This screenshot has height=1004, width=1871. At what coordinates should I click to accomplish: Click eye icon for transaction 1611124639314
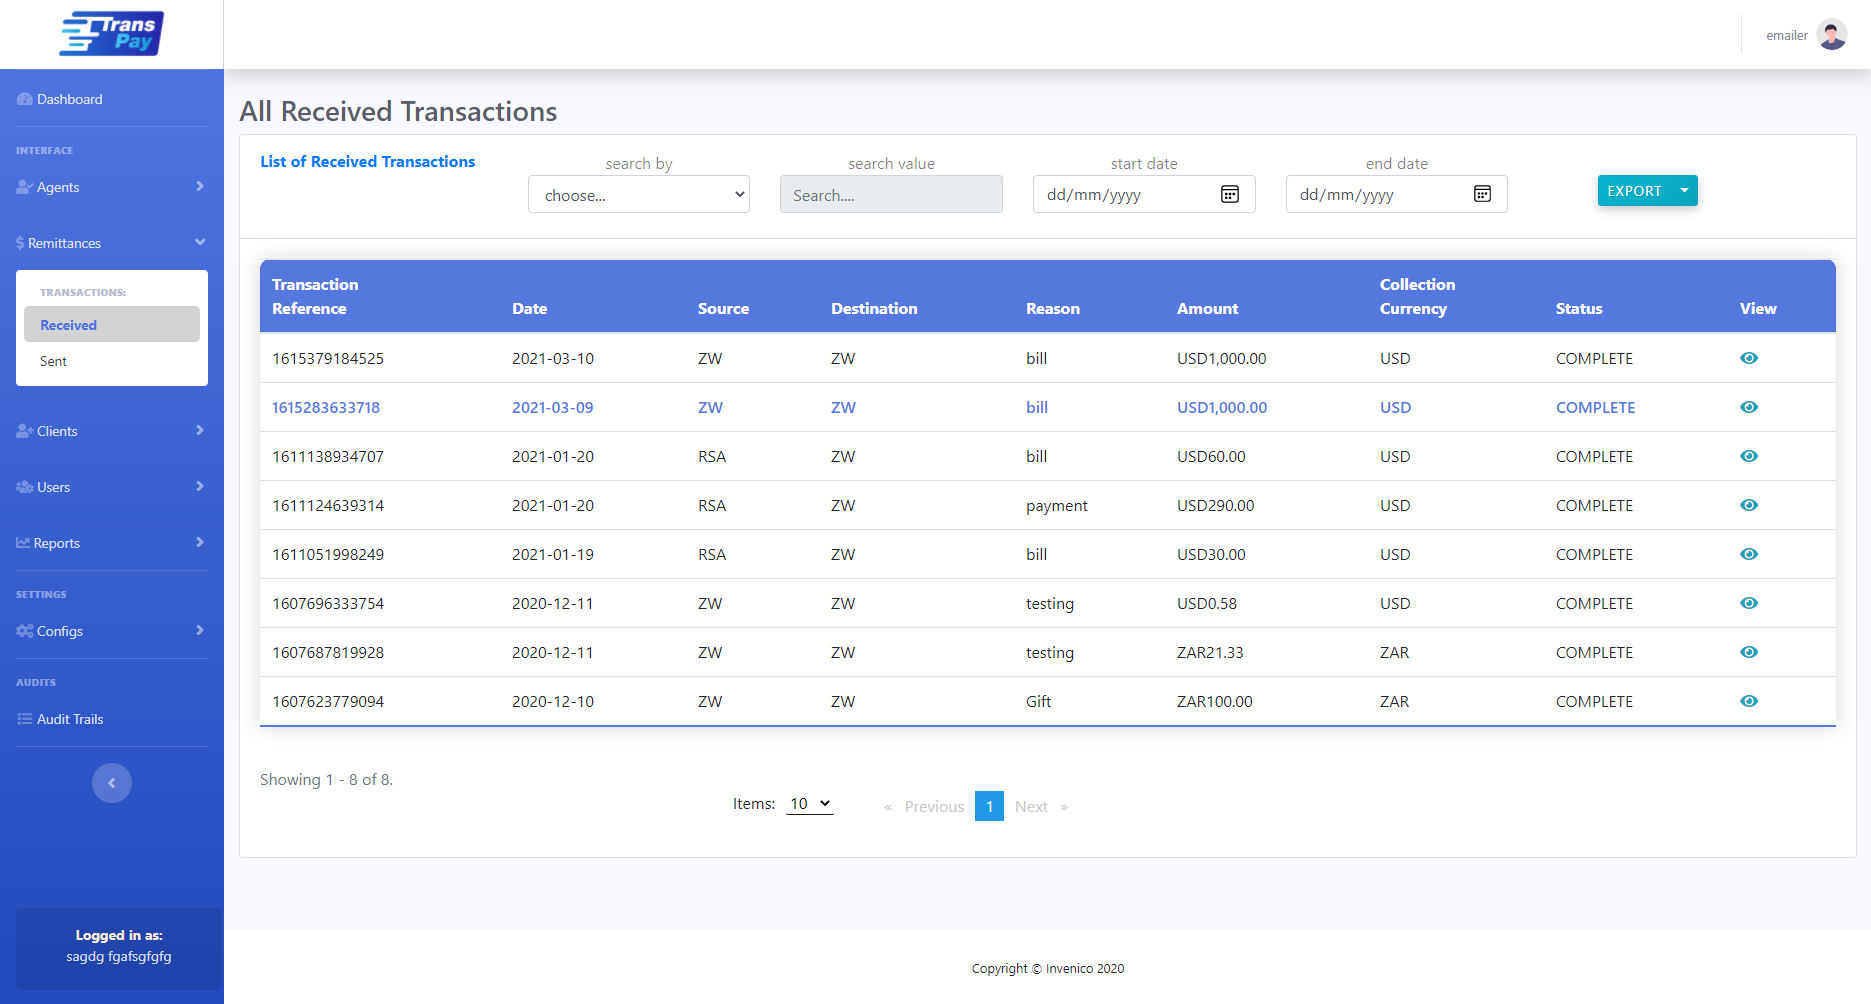(1749, 505)
